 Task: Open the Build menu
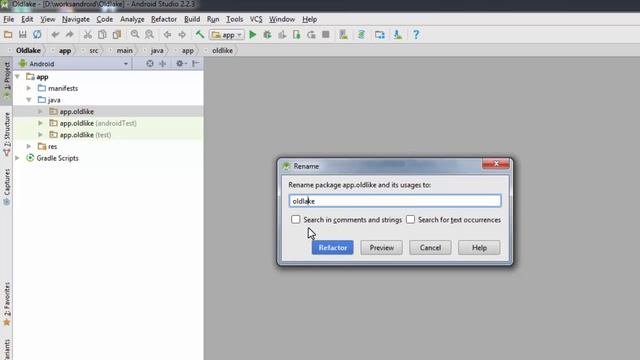(x=192, y=19)
